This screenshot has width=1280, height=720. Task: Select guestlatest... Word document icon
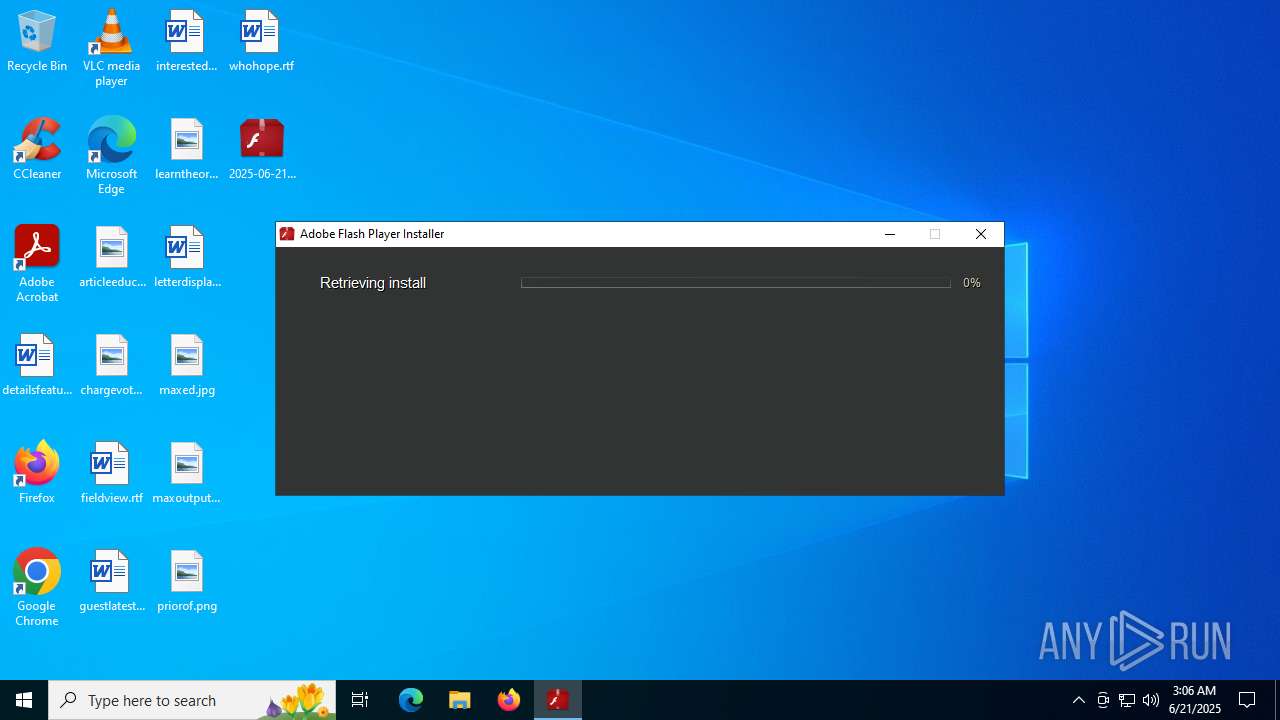click(112, 581)
